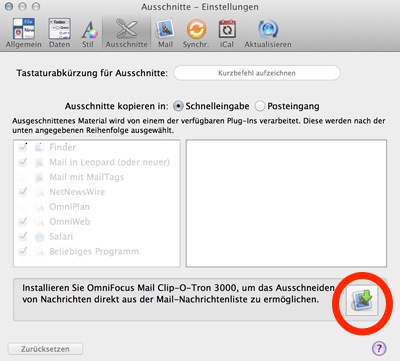This screenshot has width=403, height=361.
Task: Click the OmniPlan icon in list
Action: pyautogui.click(x=39, y=207)
